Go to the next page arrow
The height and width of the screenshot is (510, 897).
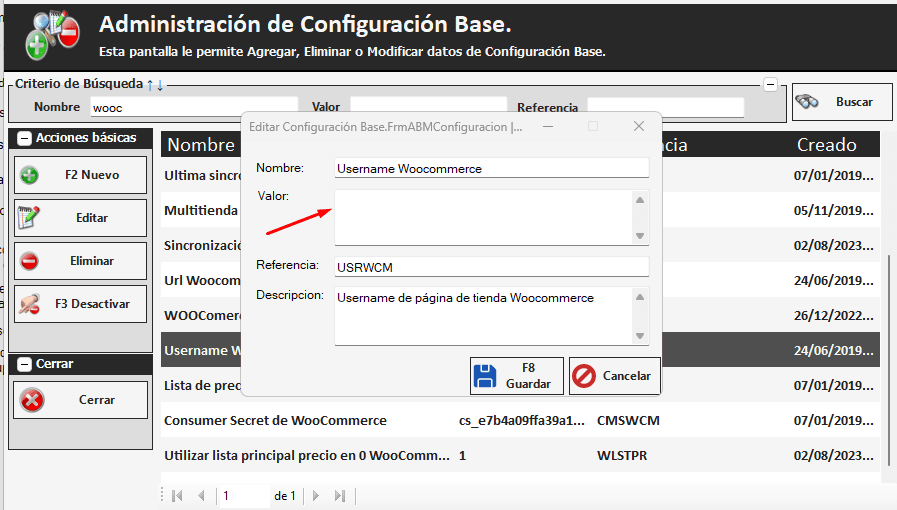pos(316,495)
